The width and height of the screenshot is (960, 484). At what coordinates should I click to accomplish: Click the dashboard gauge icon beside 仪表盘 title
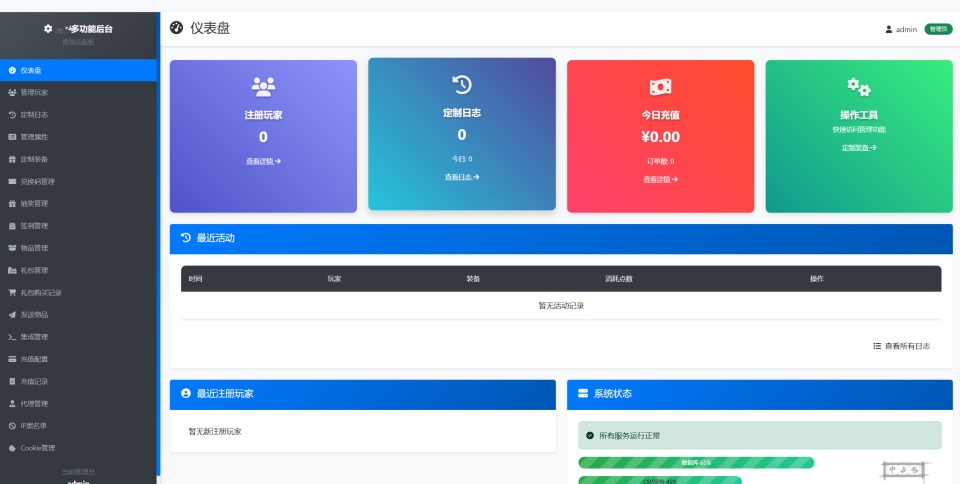(x=177, y=28)
